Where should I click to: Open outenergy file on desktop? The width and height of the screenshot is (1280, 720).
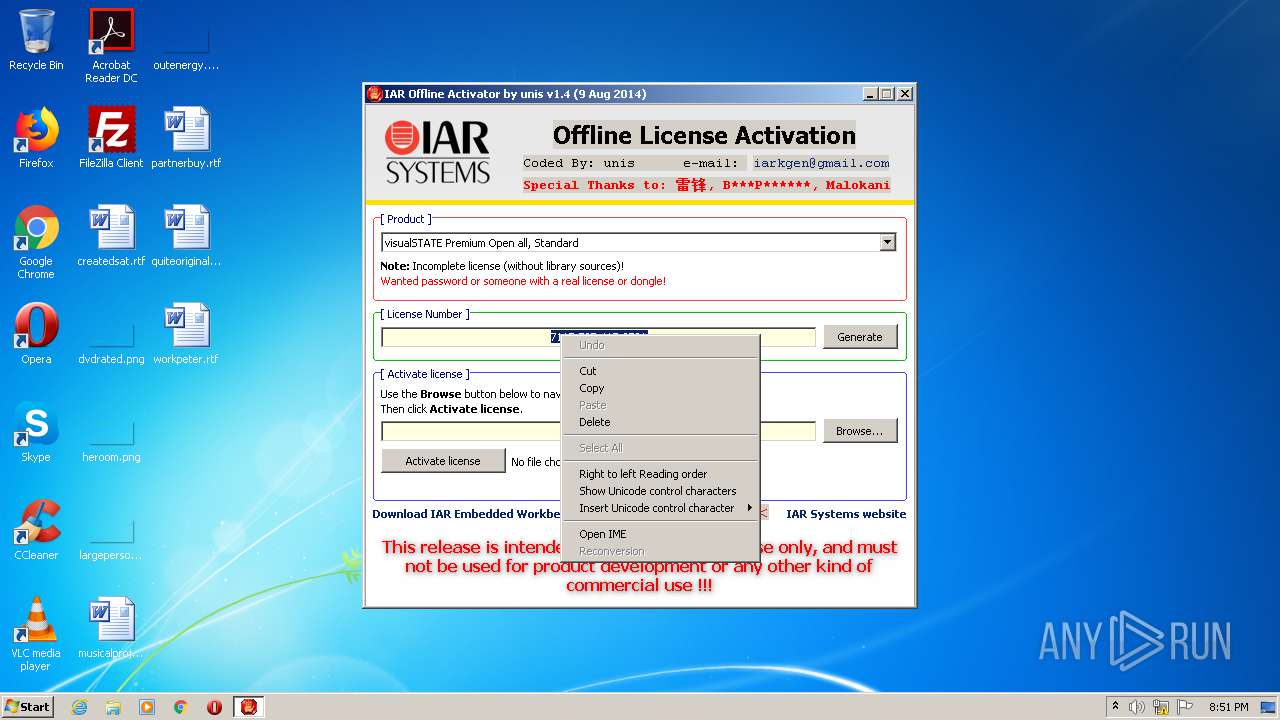pyautogui.click(x=186, y=45)
